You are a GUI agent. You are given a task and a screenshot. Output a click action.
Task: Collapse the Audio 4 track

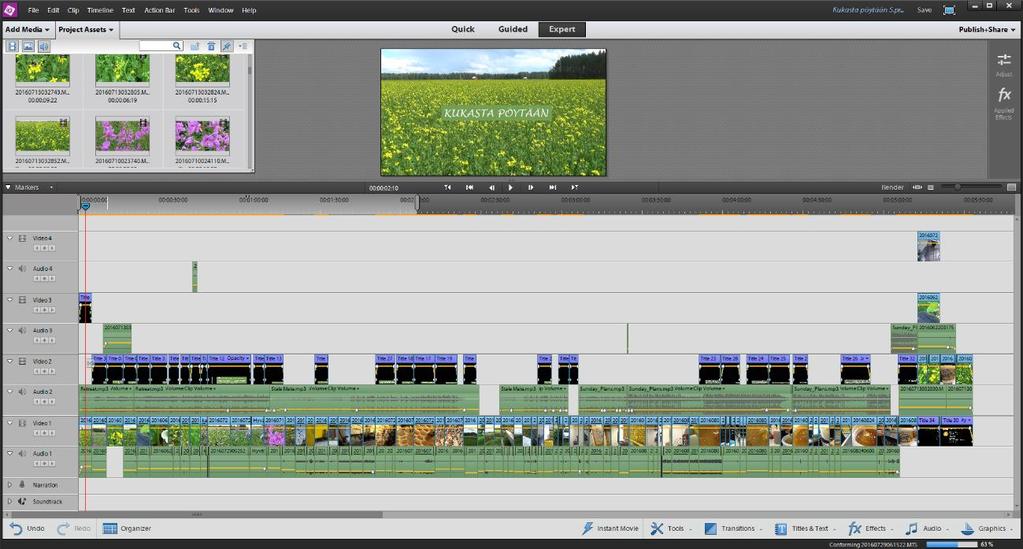tap(9, 268)
